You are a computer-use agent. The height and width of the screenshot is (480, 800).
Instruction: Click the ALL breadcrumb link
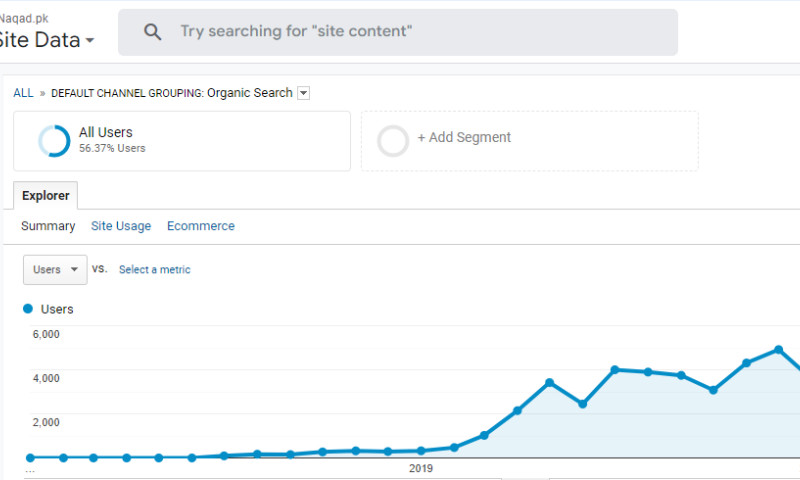(23, 93)
